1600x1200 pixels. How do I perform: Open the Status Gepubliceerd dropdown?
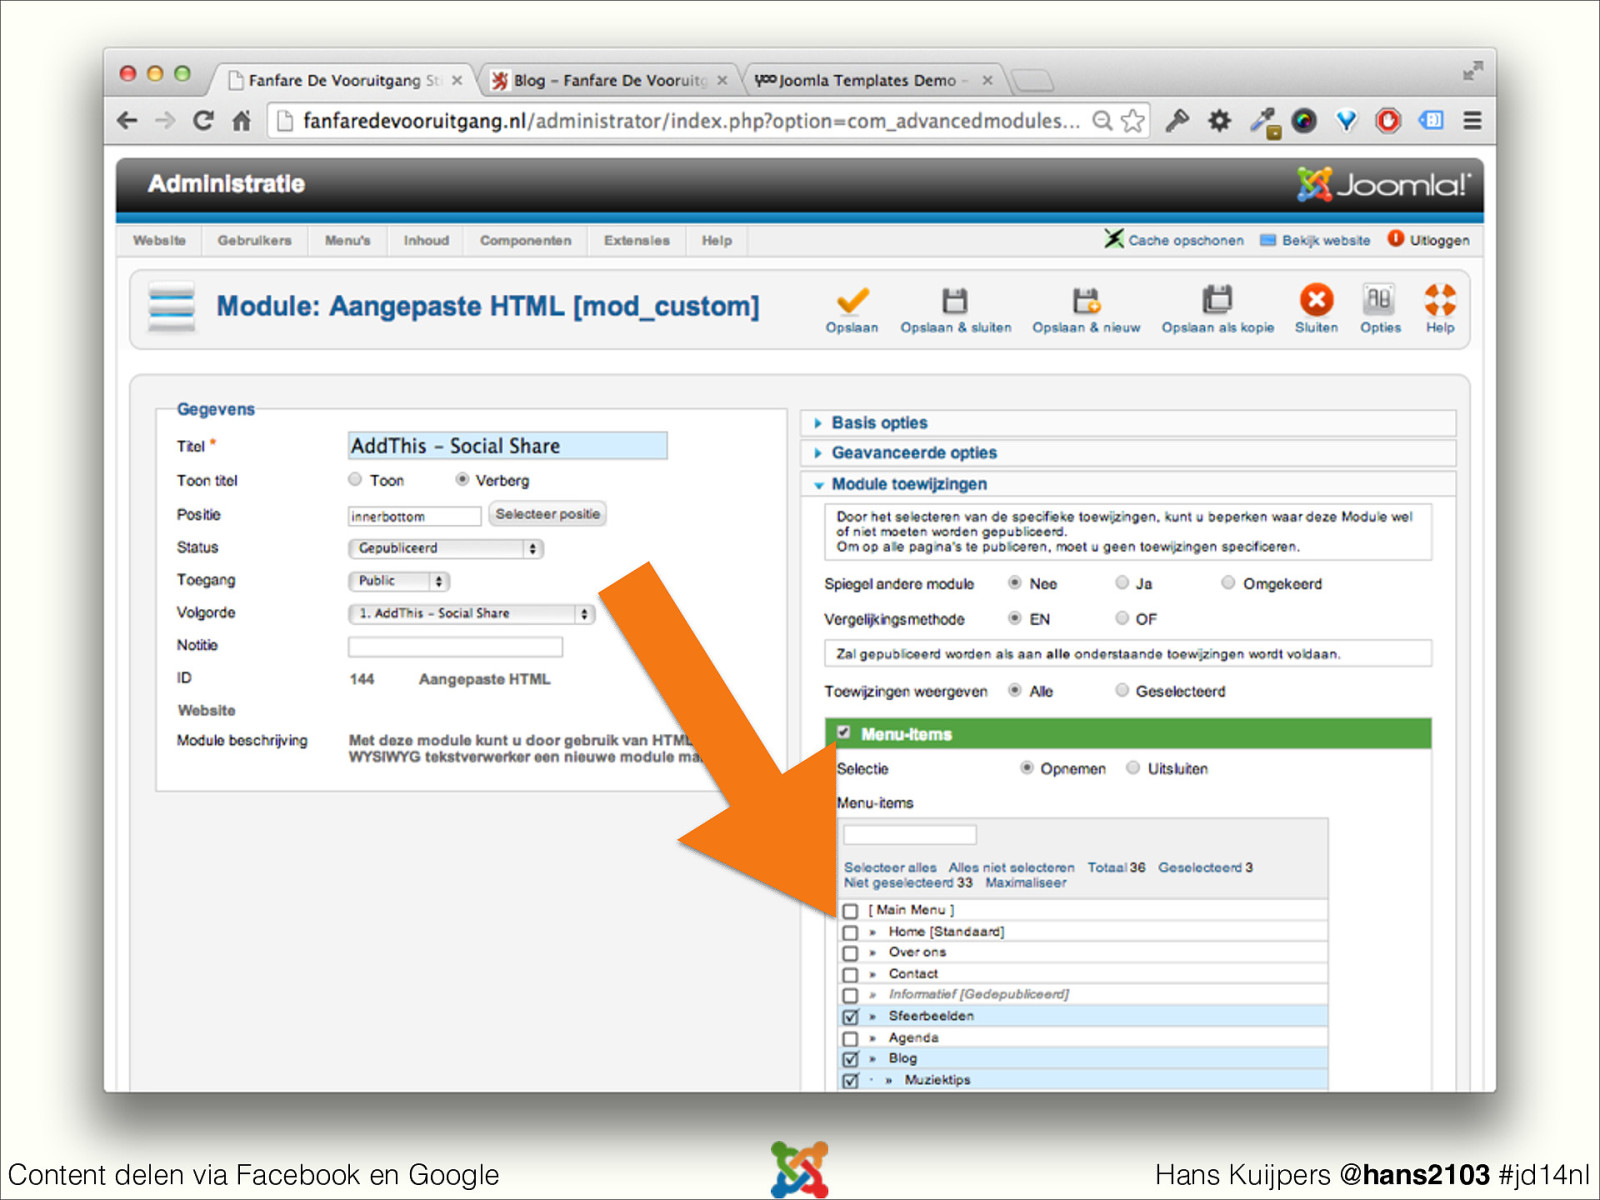[x=446, y=548]
